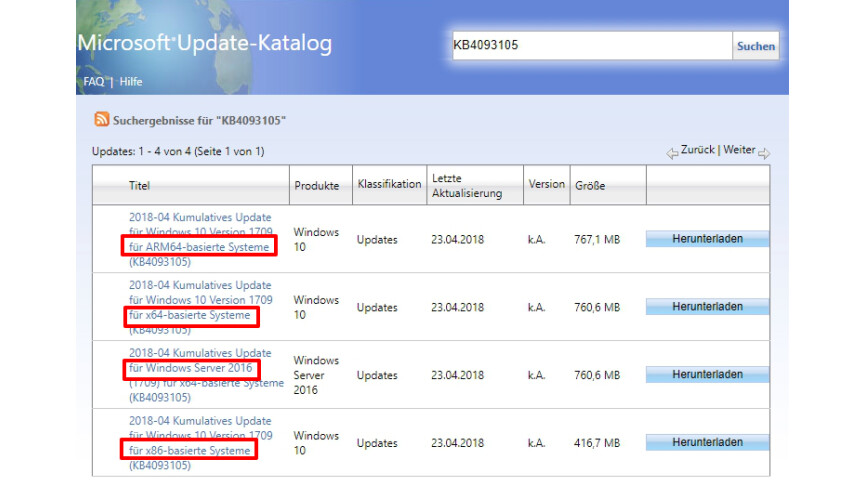Screen dimensions: 864x486
Task: Go to previous page via Zurück
Action: pyautogui.click(x=698, y=150)
